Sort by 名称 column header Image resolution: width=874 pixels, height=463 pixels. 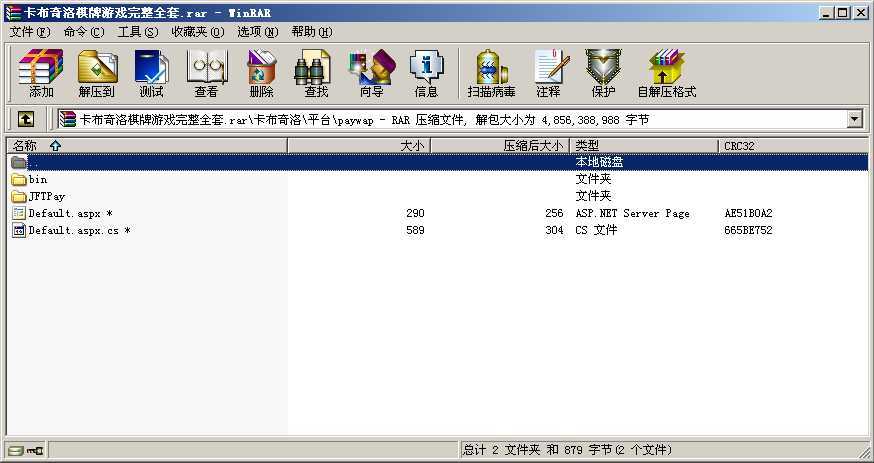click(x=147, y=146)
